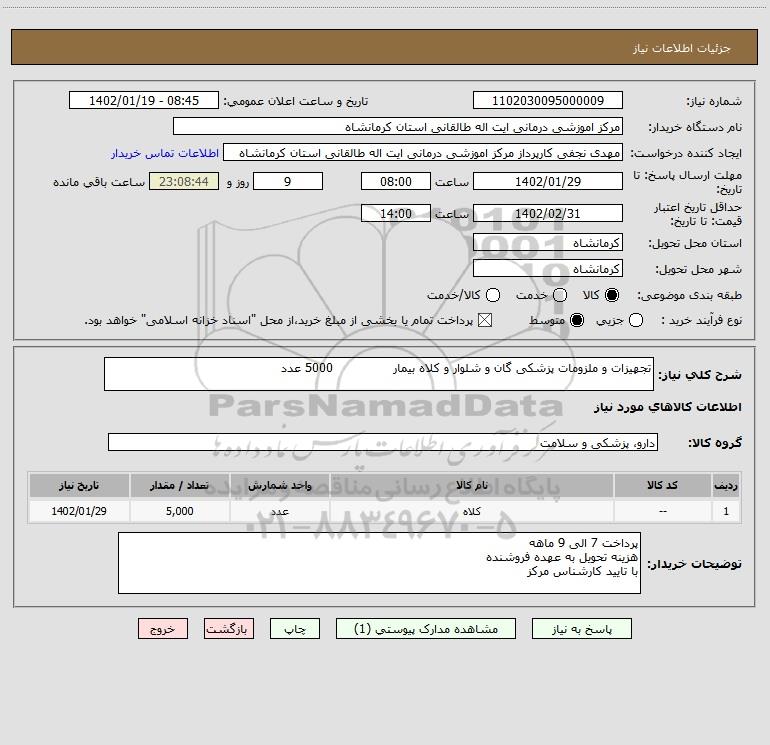The image size is (770, 745).
Task: Click the 'تعداد / مقدار' column header
Action: click(179, 485)
